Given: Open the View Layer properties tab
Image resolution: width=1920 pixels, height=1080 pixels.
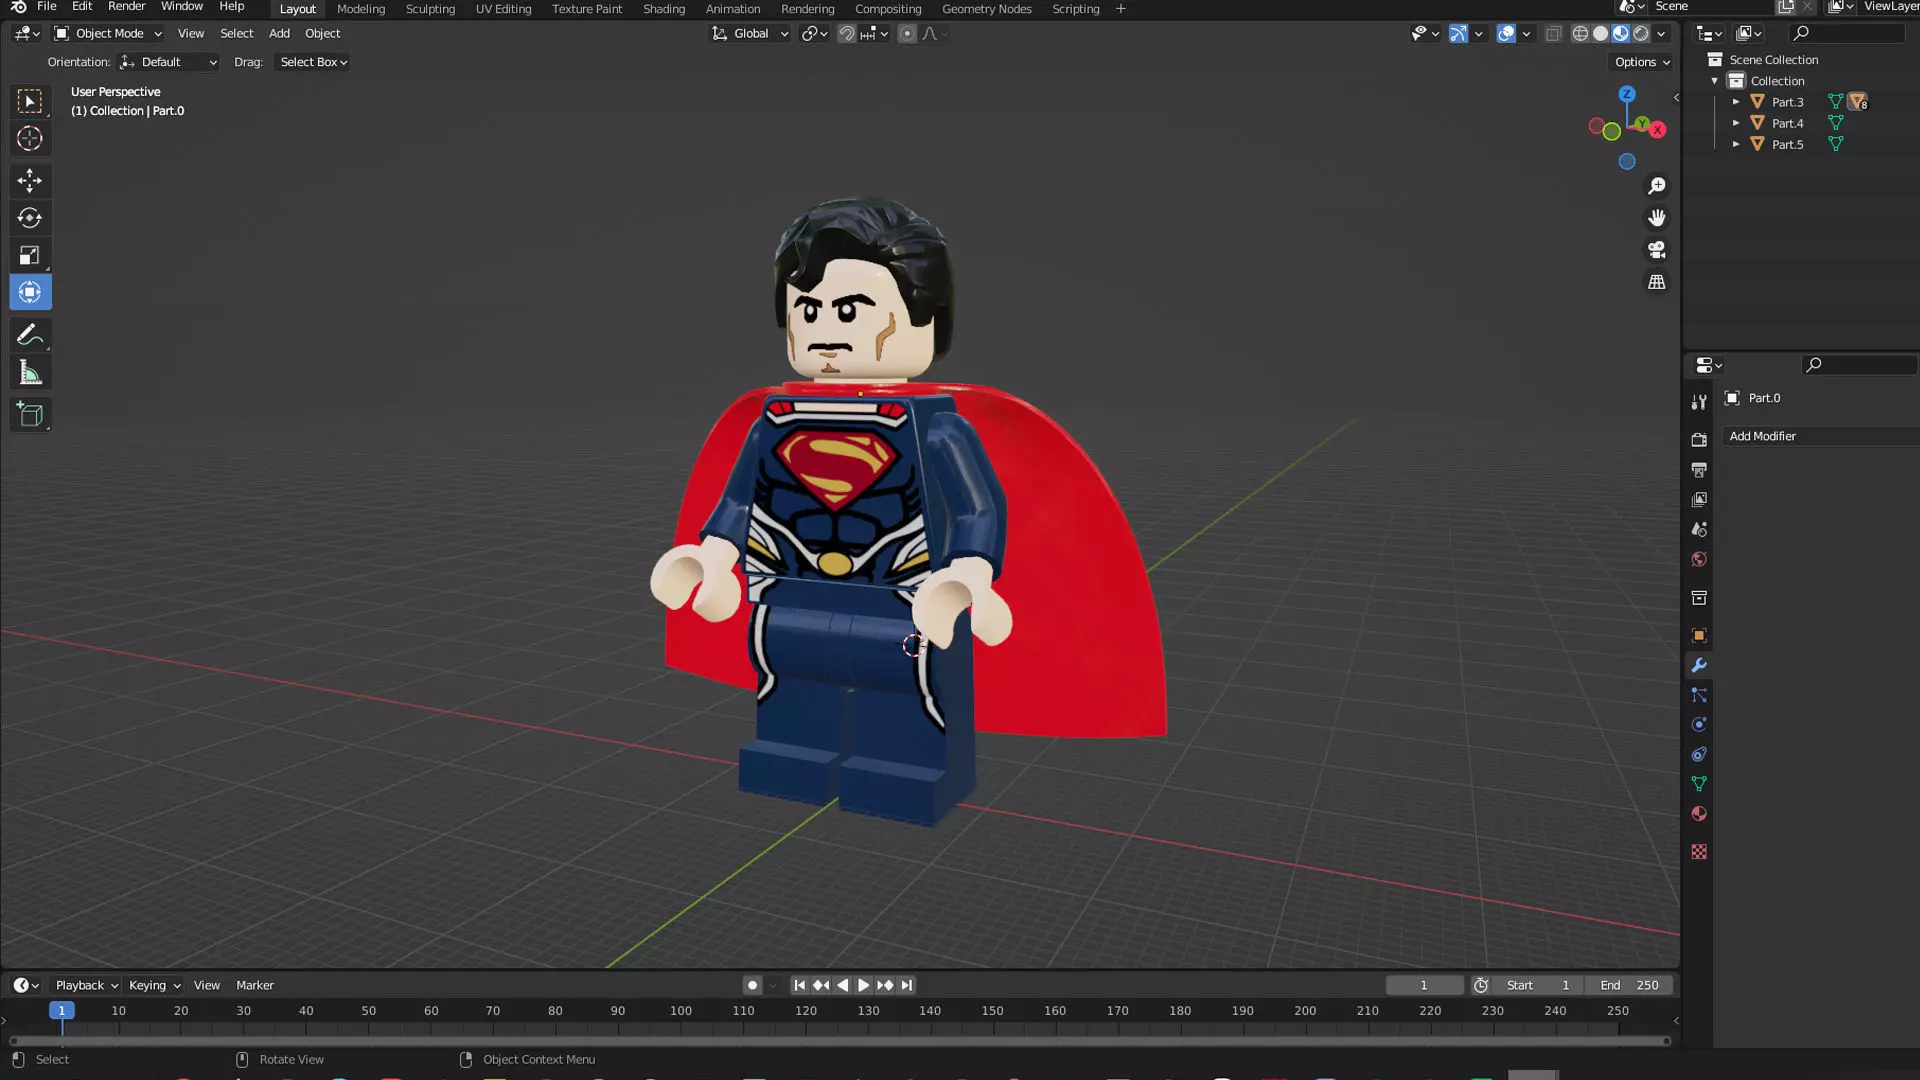Looking at the screenshot, I should (x=1699, y=500).
